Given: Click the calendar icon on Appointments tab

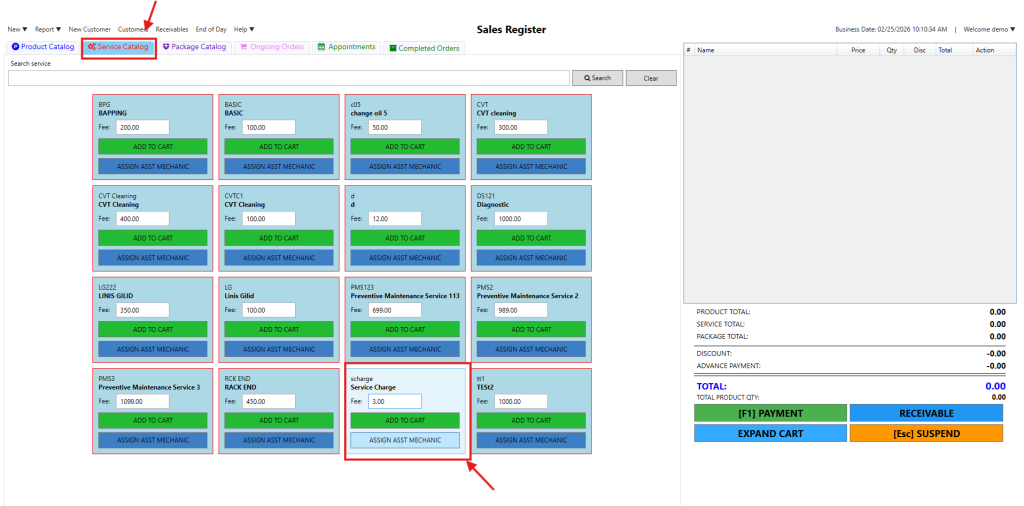Looking at the screenshot, I should tap(321, 47).
